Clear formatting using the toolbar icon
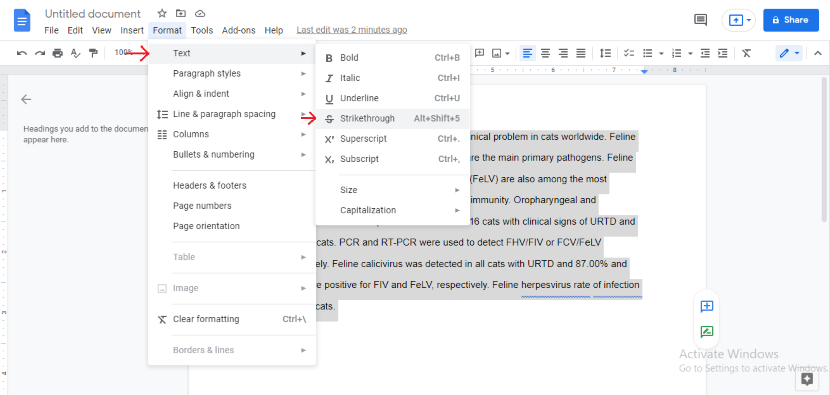Screen dimensions: 830x395 tap(746, 53)
